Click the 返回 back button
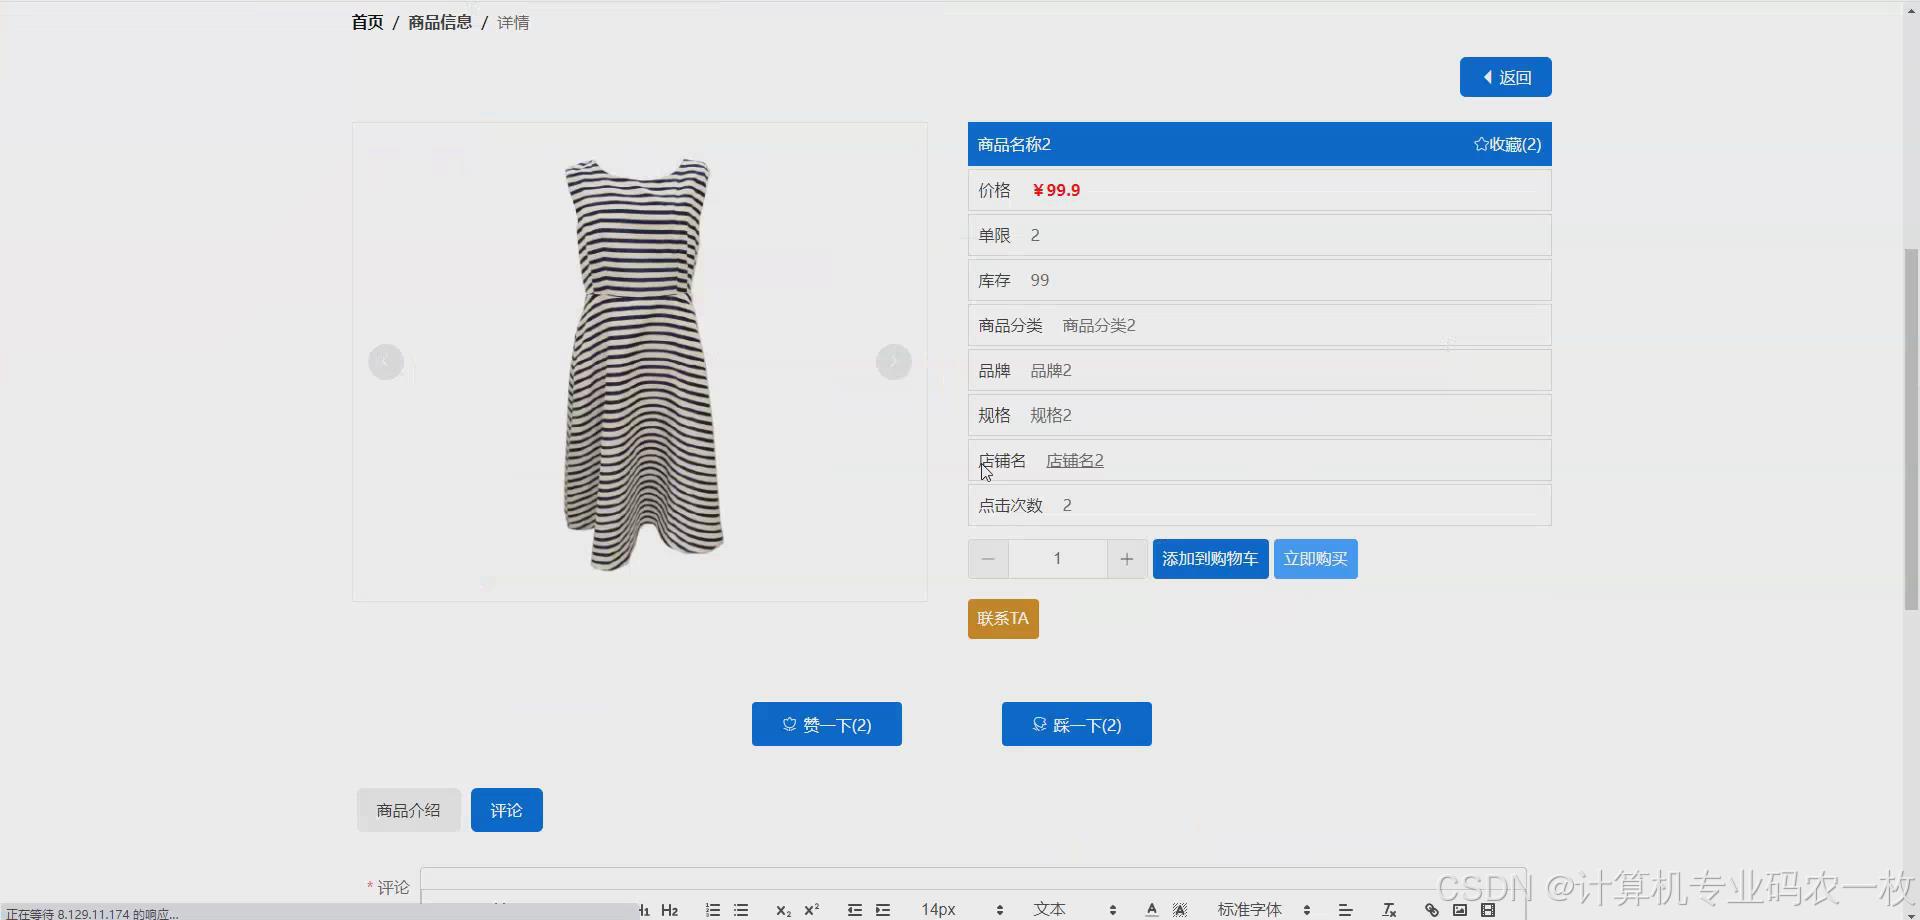The height and width of the screenshot is (920, 1920). tap(1505, 77)
